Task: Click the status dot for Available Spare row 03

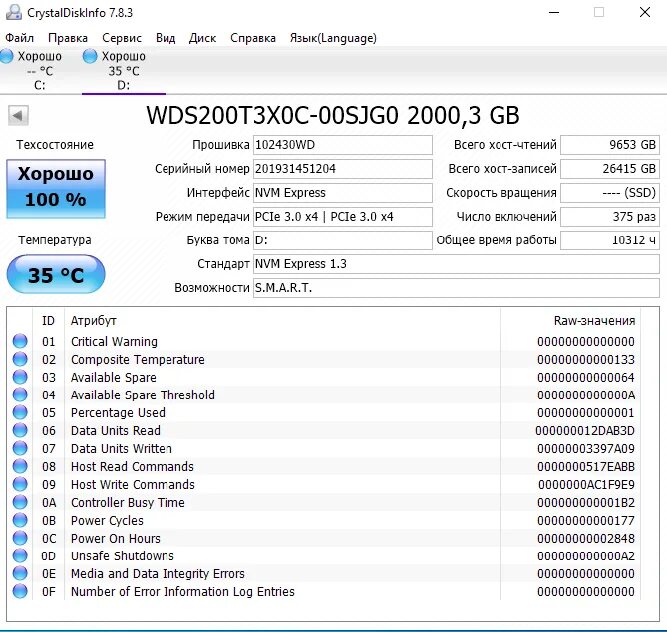Action: [x=20, y=377]
